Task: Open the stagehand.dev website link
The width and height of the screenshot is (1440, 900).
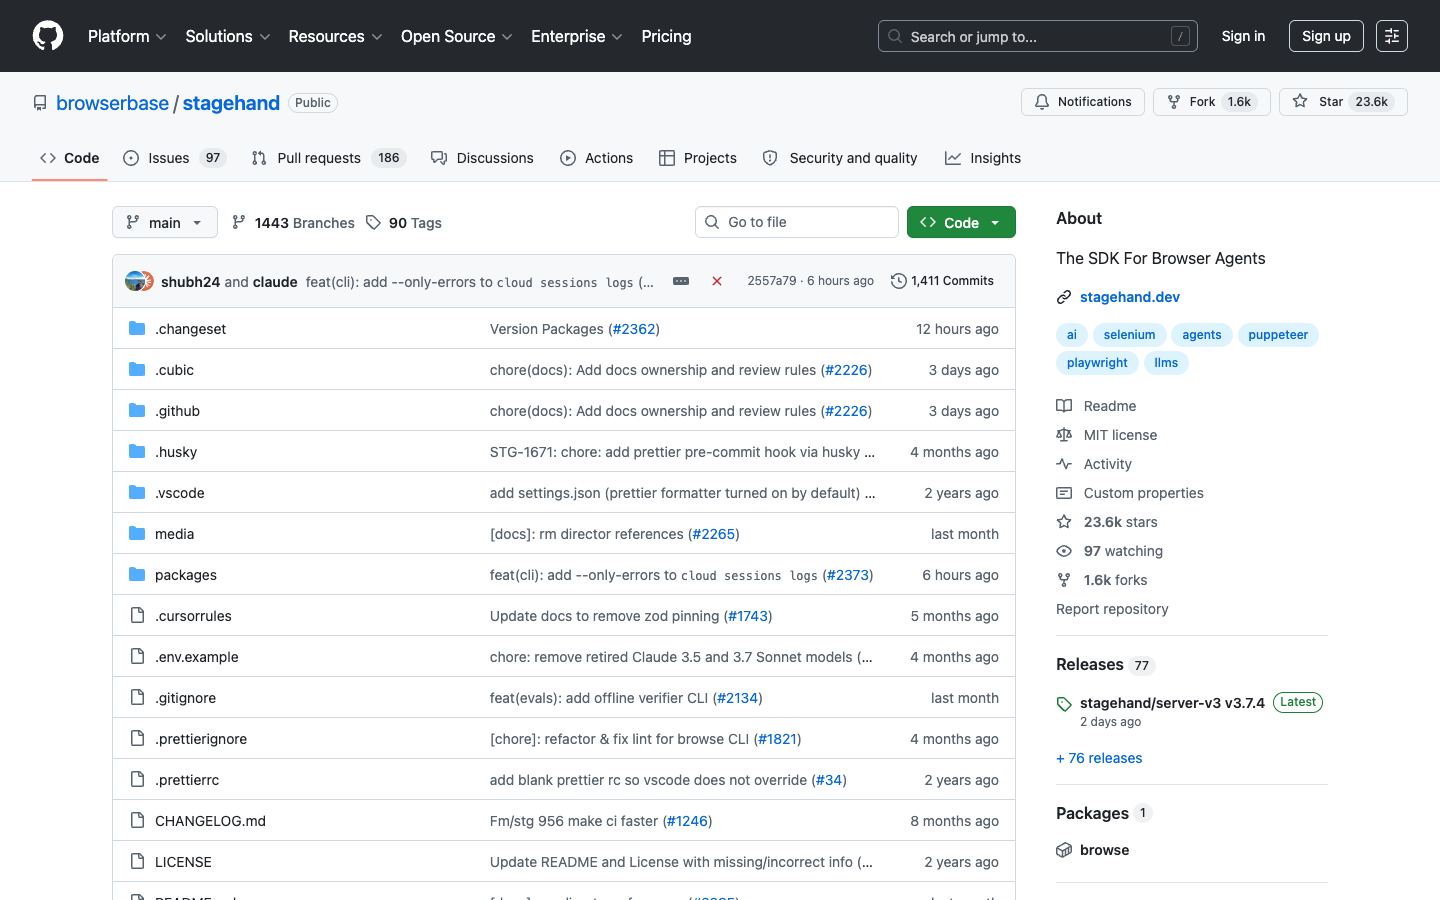Action: tap(1130, 297)
